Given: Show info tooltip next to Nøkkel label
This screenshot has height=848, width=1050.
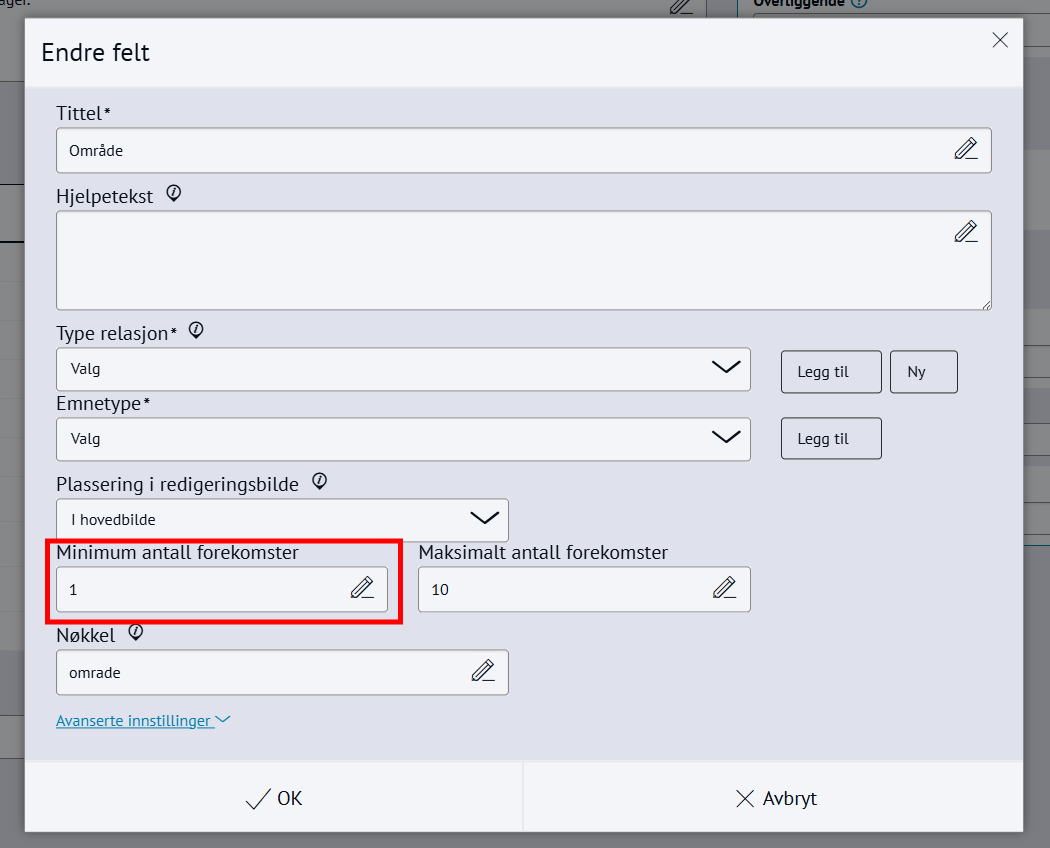Looking at the screenshot, I should tap(136, 632).
